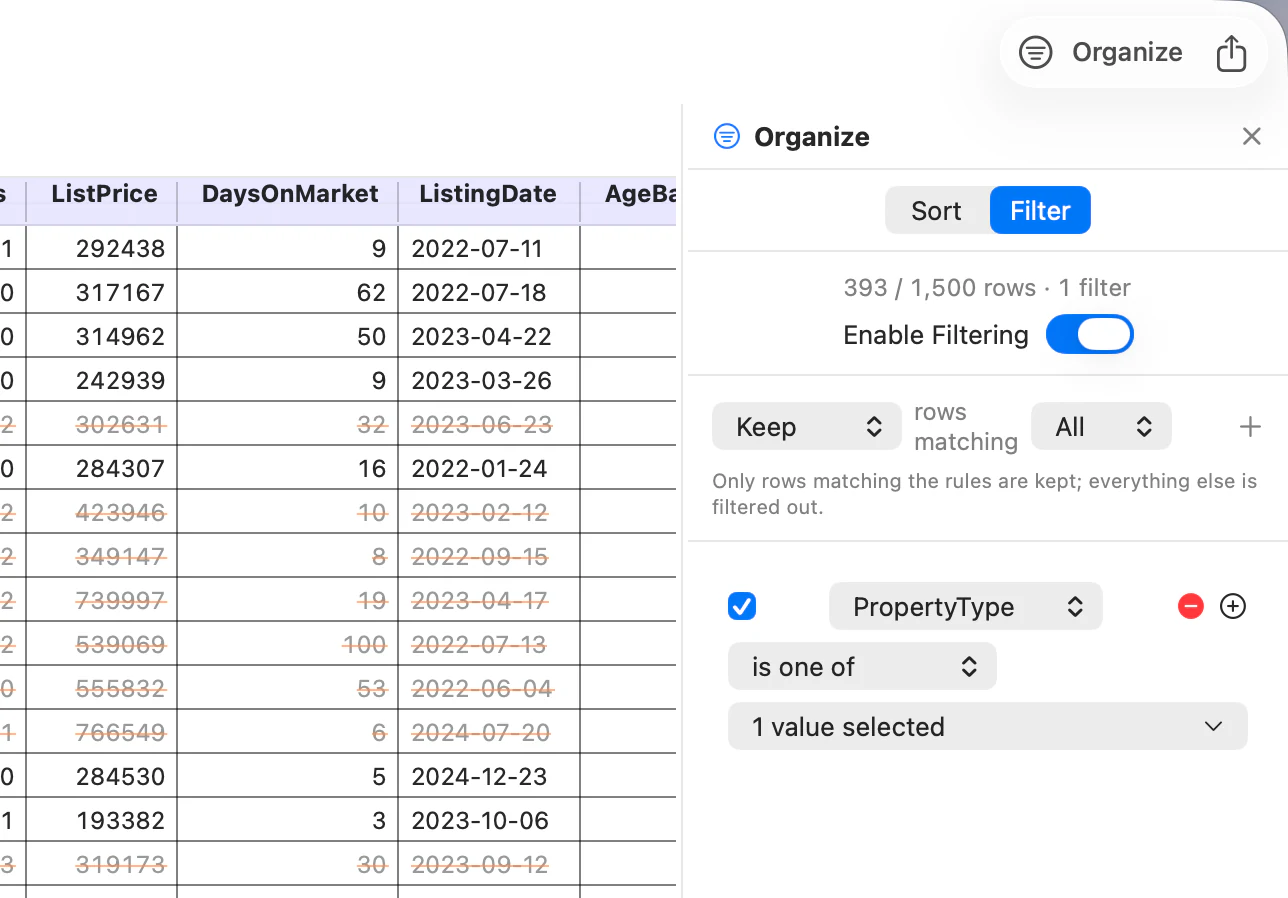Viewport: 1288px width, 898px height.
Task: Click the date cell 2022-01-24
Action: [489, 468]
